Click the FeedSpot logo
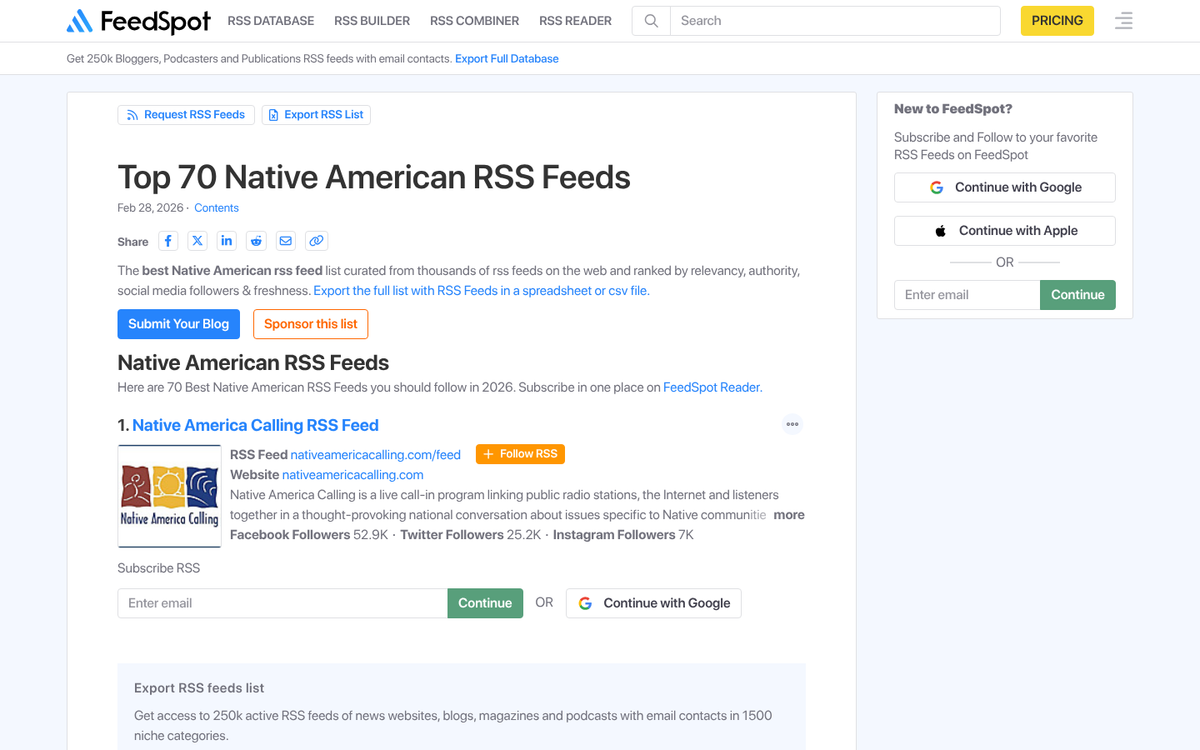This screenshot has width=1200, height=750. click(x=138, y=20)
